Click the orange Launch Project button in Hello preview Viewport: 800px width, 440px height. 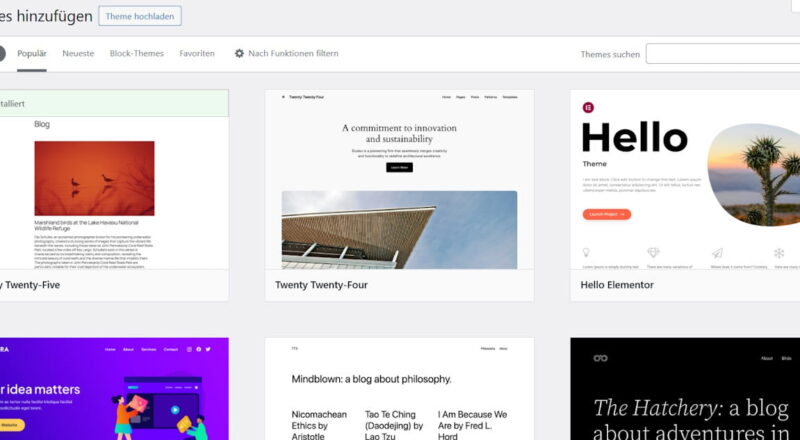click(607, 214)
